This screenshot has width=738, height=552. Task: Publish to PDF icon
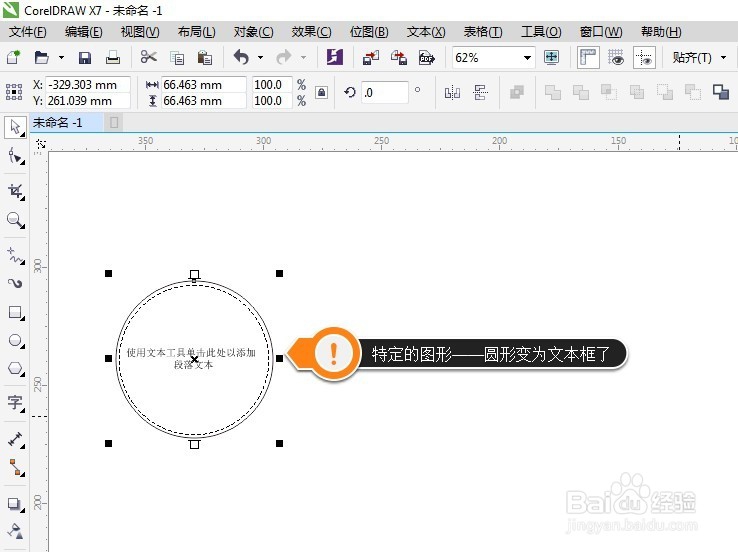coord(426,57)
